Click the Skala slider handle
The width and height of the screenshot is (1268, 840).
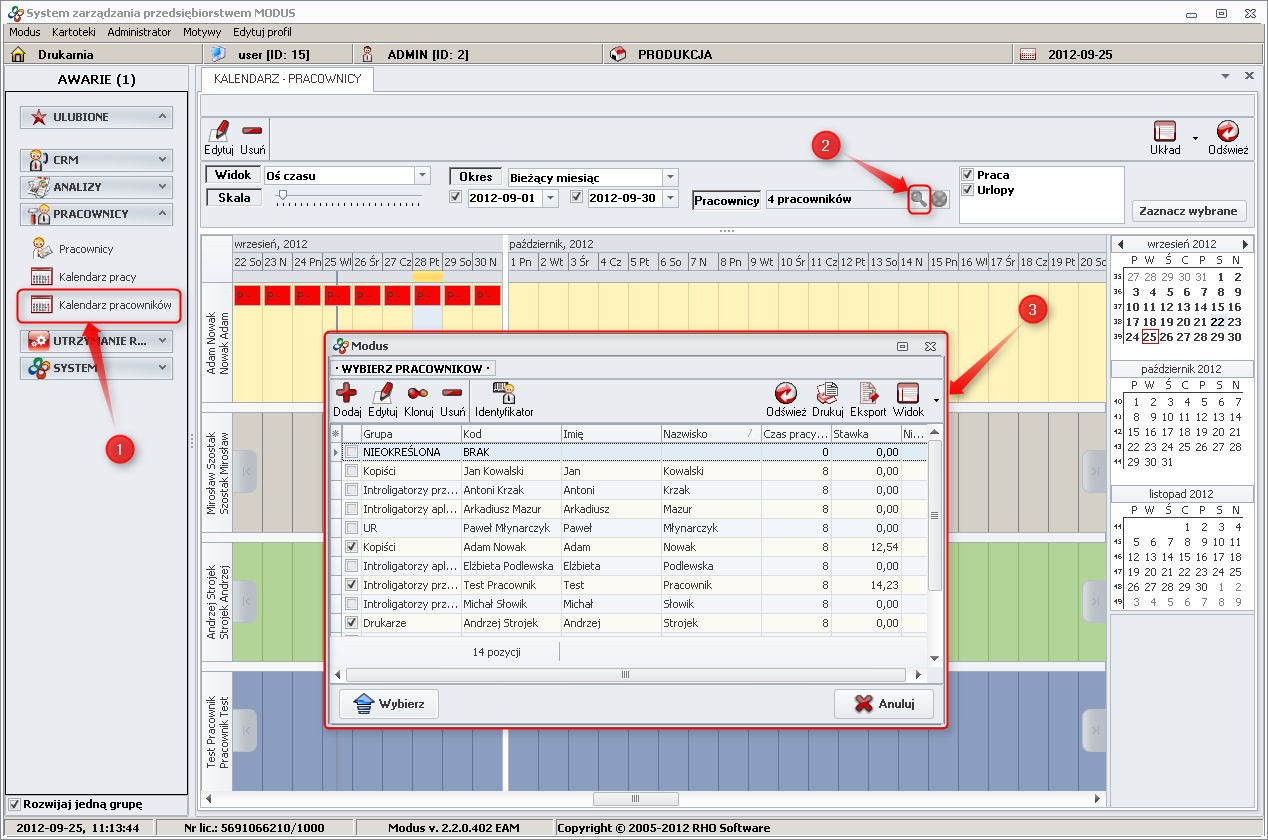pyautogui.click(x=283, y=196)
